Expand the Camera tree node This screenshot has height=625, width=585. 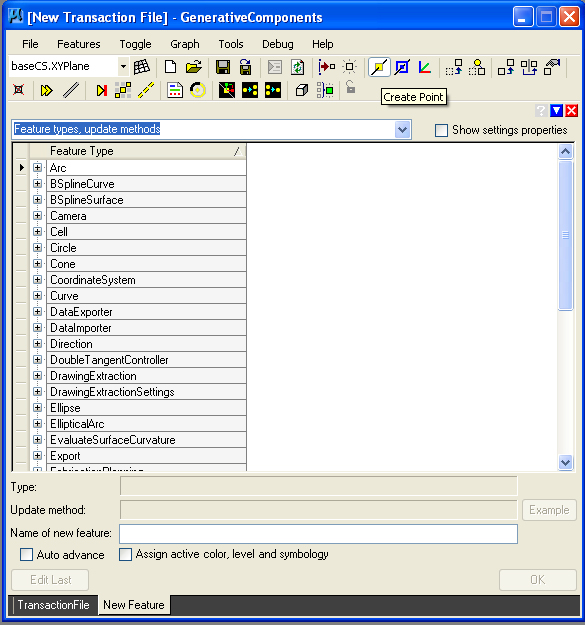pos(37,216)
